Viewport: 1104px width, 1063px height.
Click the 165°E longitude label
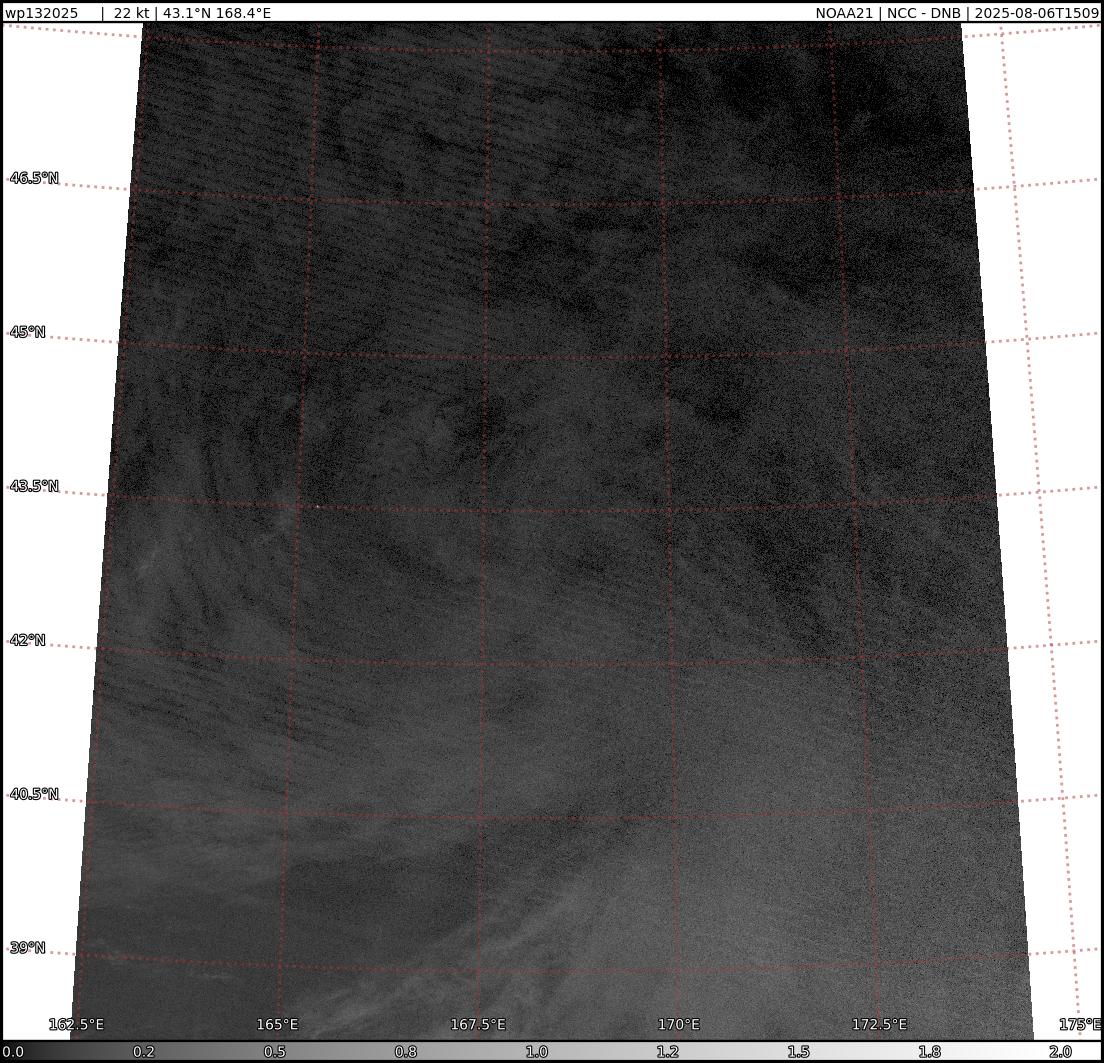pos(277,1024)
